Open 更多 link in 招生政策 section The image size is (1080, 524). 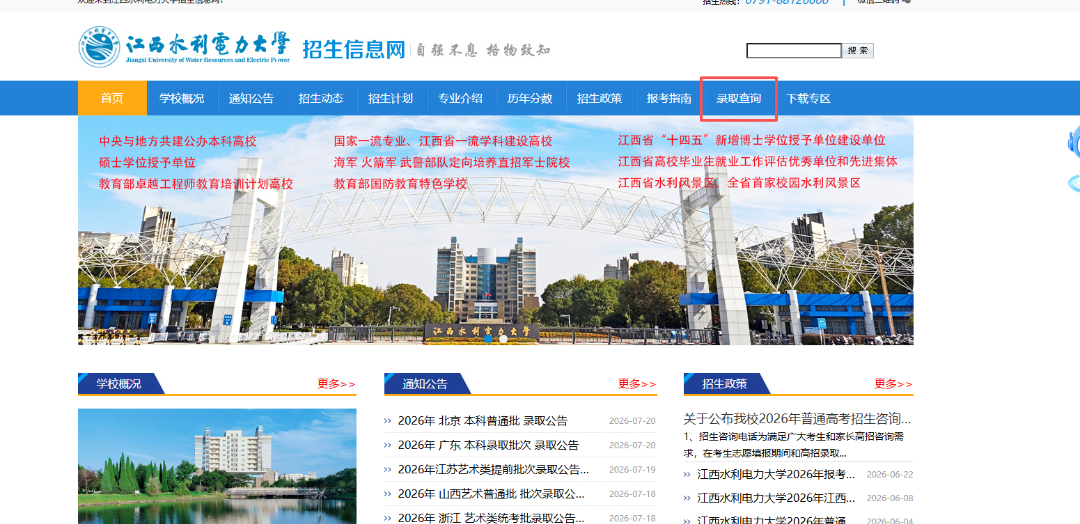[x=893, y=384]
